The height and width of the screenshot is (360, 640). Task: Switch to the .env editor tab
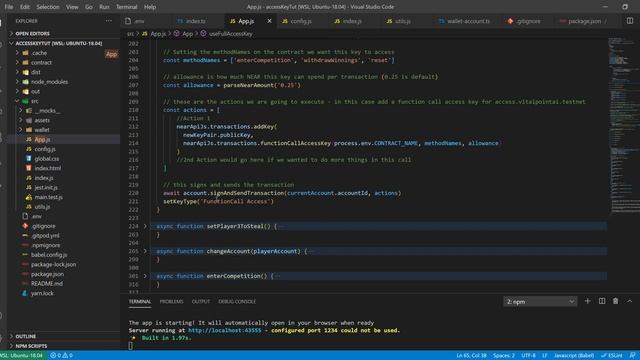tap(139, 21)
